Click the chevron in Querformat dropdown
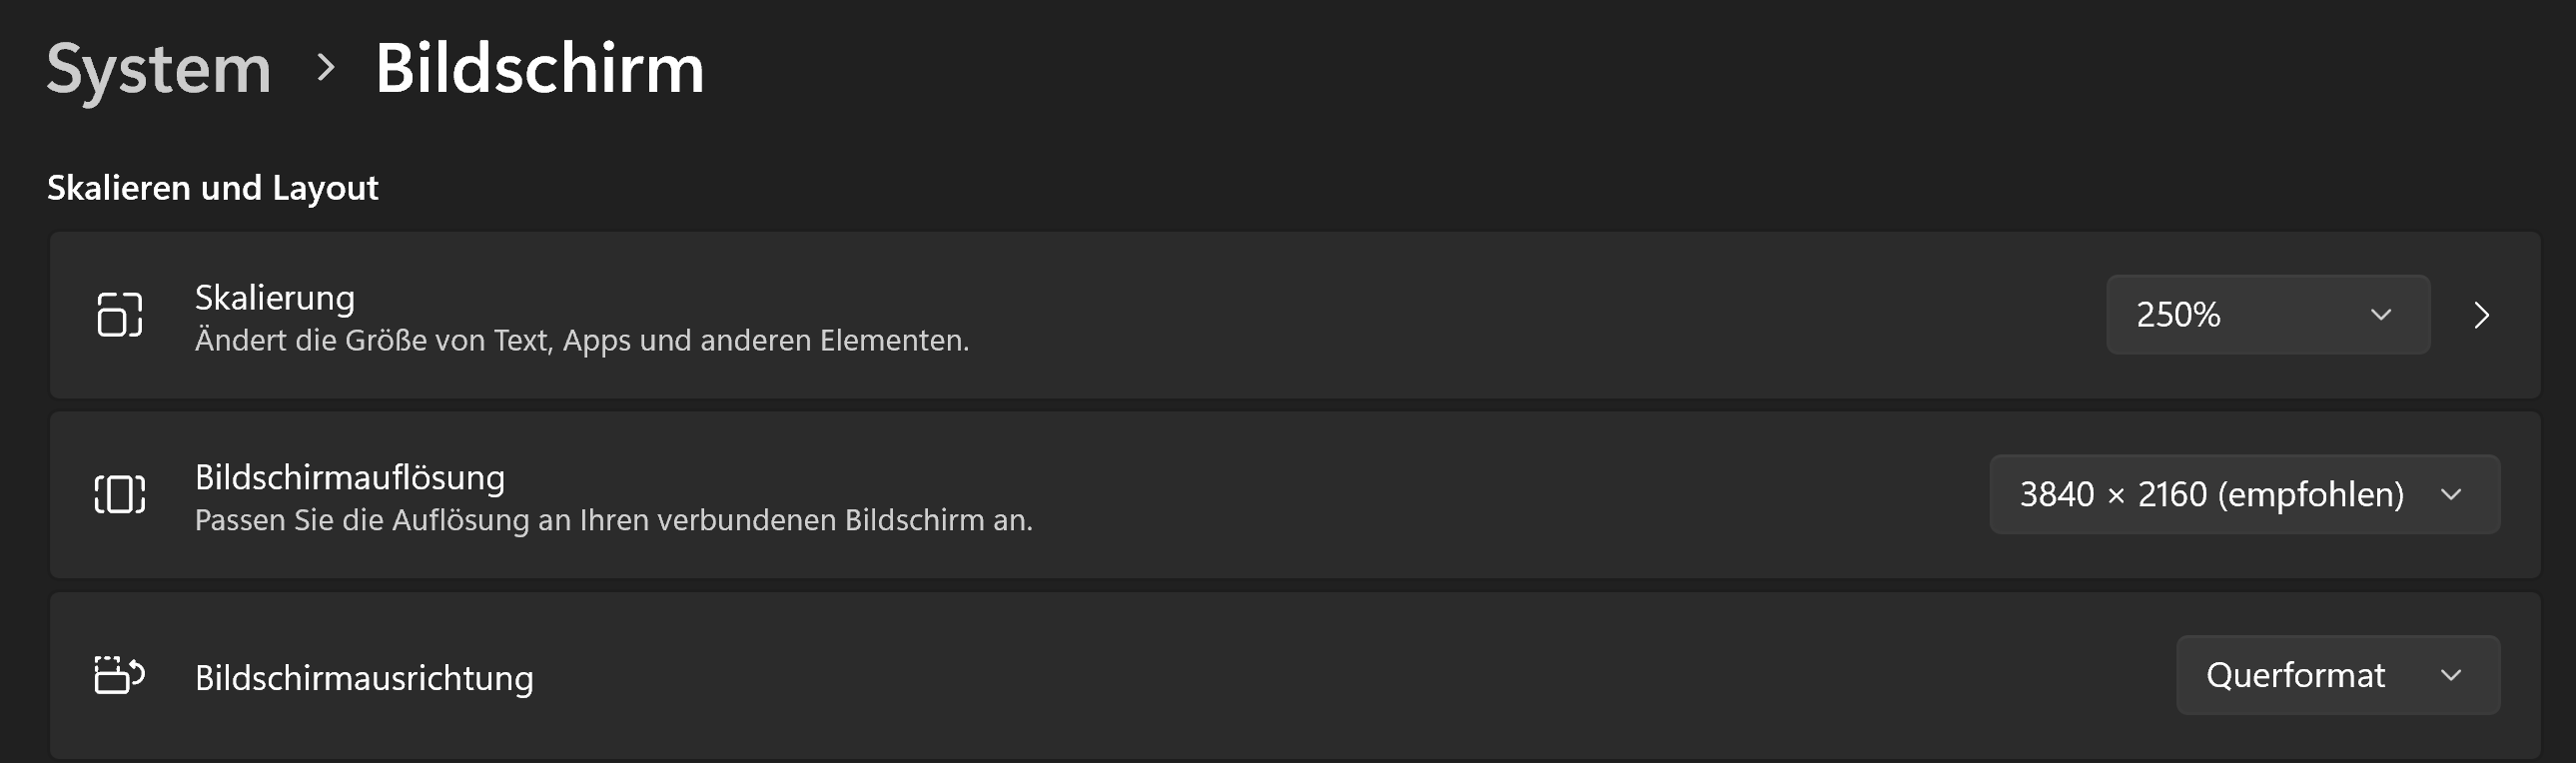Viewport: 2576px width, 763px height. [2451, 675]
